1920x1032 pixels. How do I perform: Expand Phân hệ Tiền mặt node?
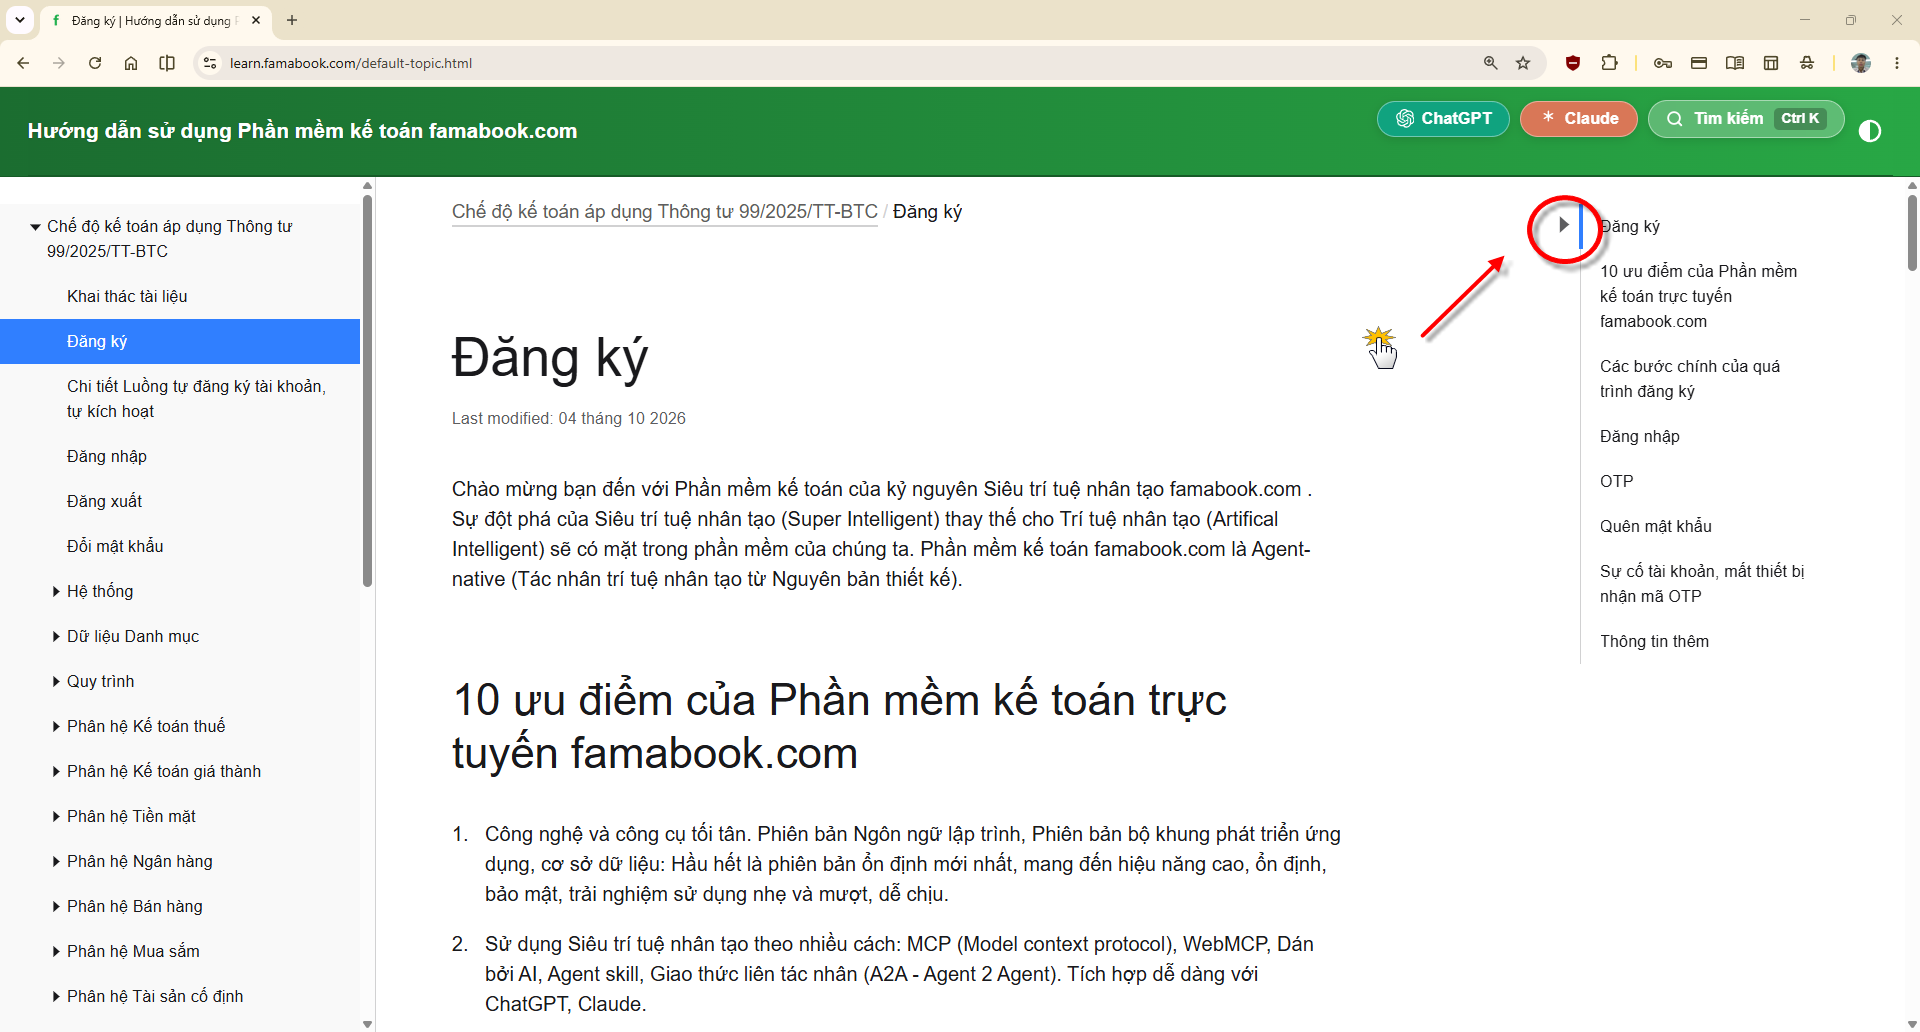click(56, 817)
